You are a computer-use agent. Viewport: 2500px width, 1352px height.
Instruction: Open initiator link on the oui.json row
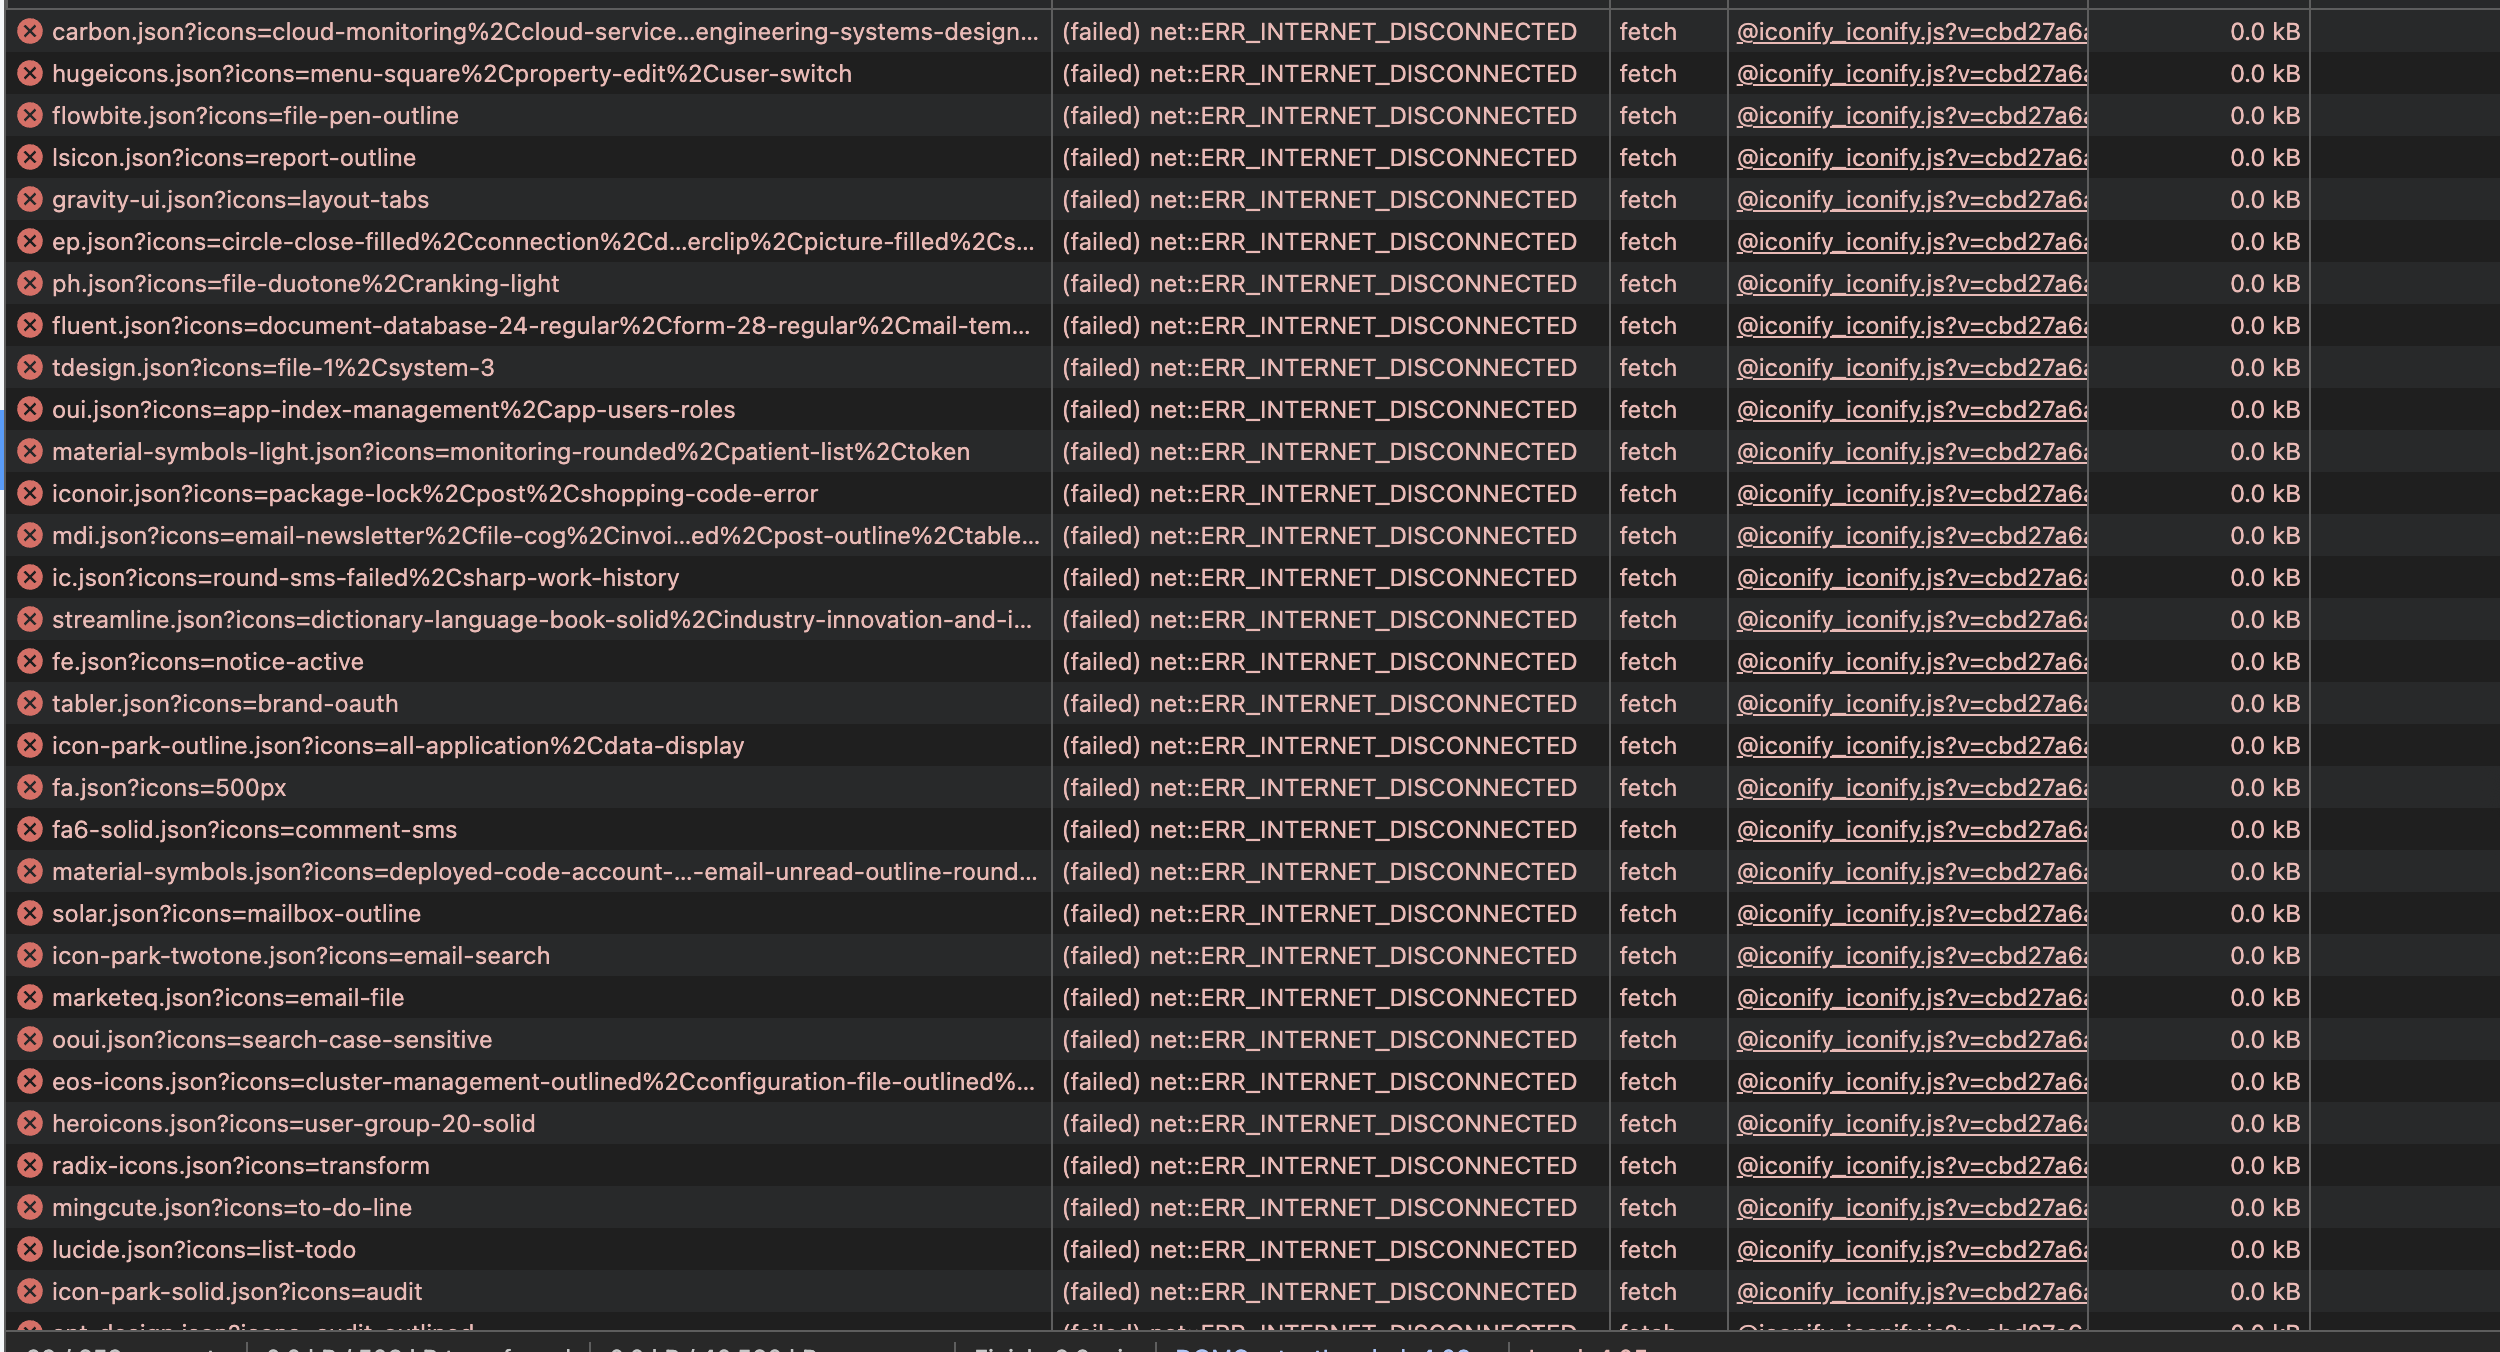[x=1910, y=410]
